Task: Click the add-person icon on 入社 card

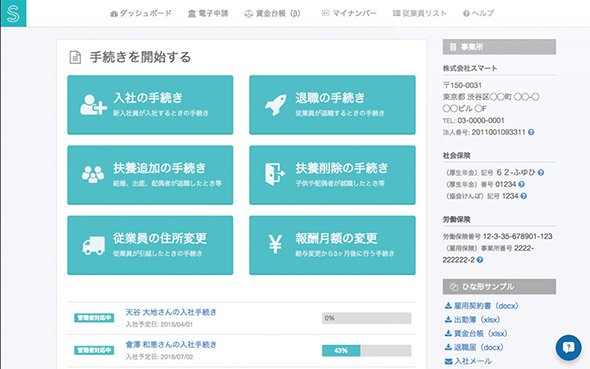Action: click(93, 105)
